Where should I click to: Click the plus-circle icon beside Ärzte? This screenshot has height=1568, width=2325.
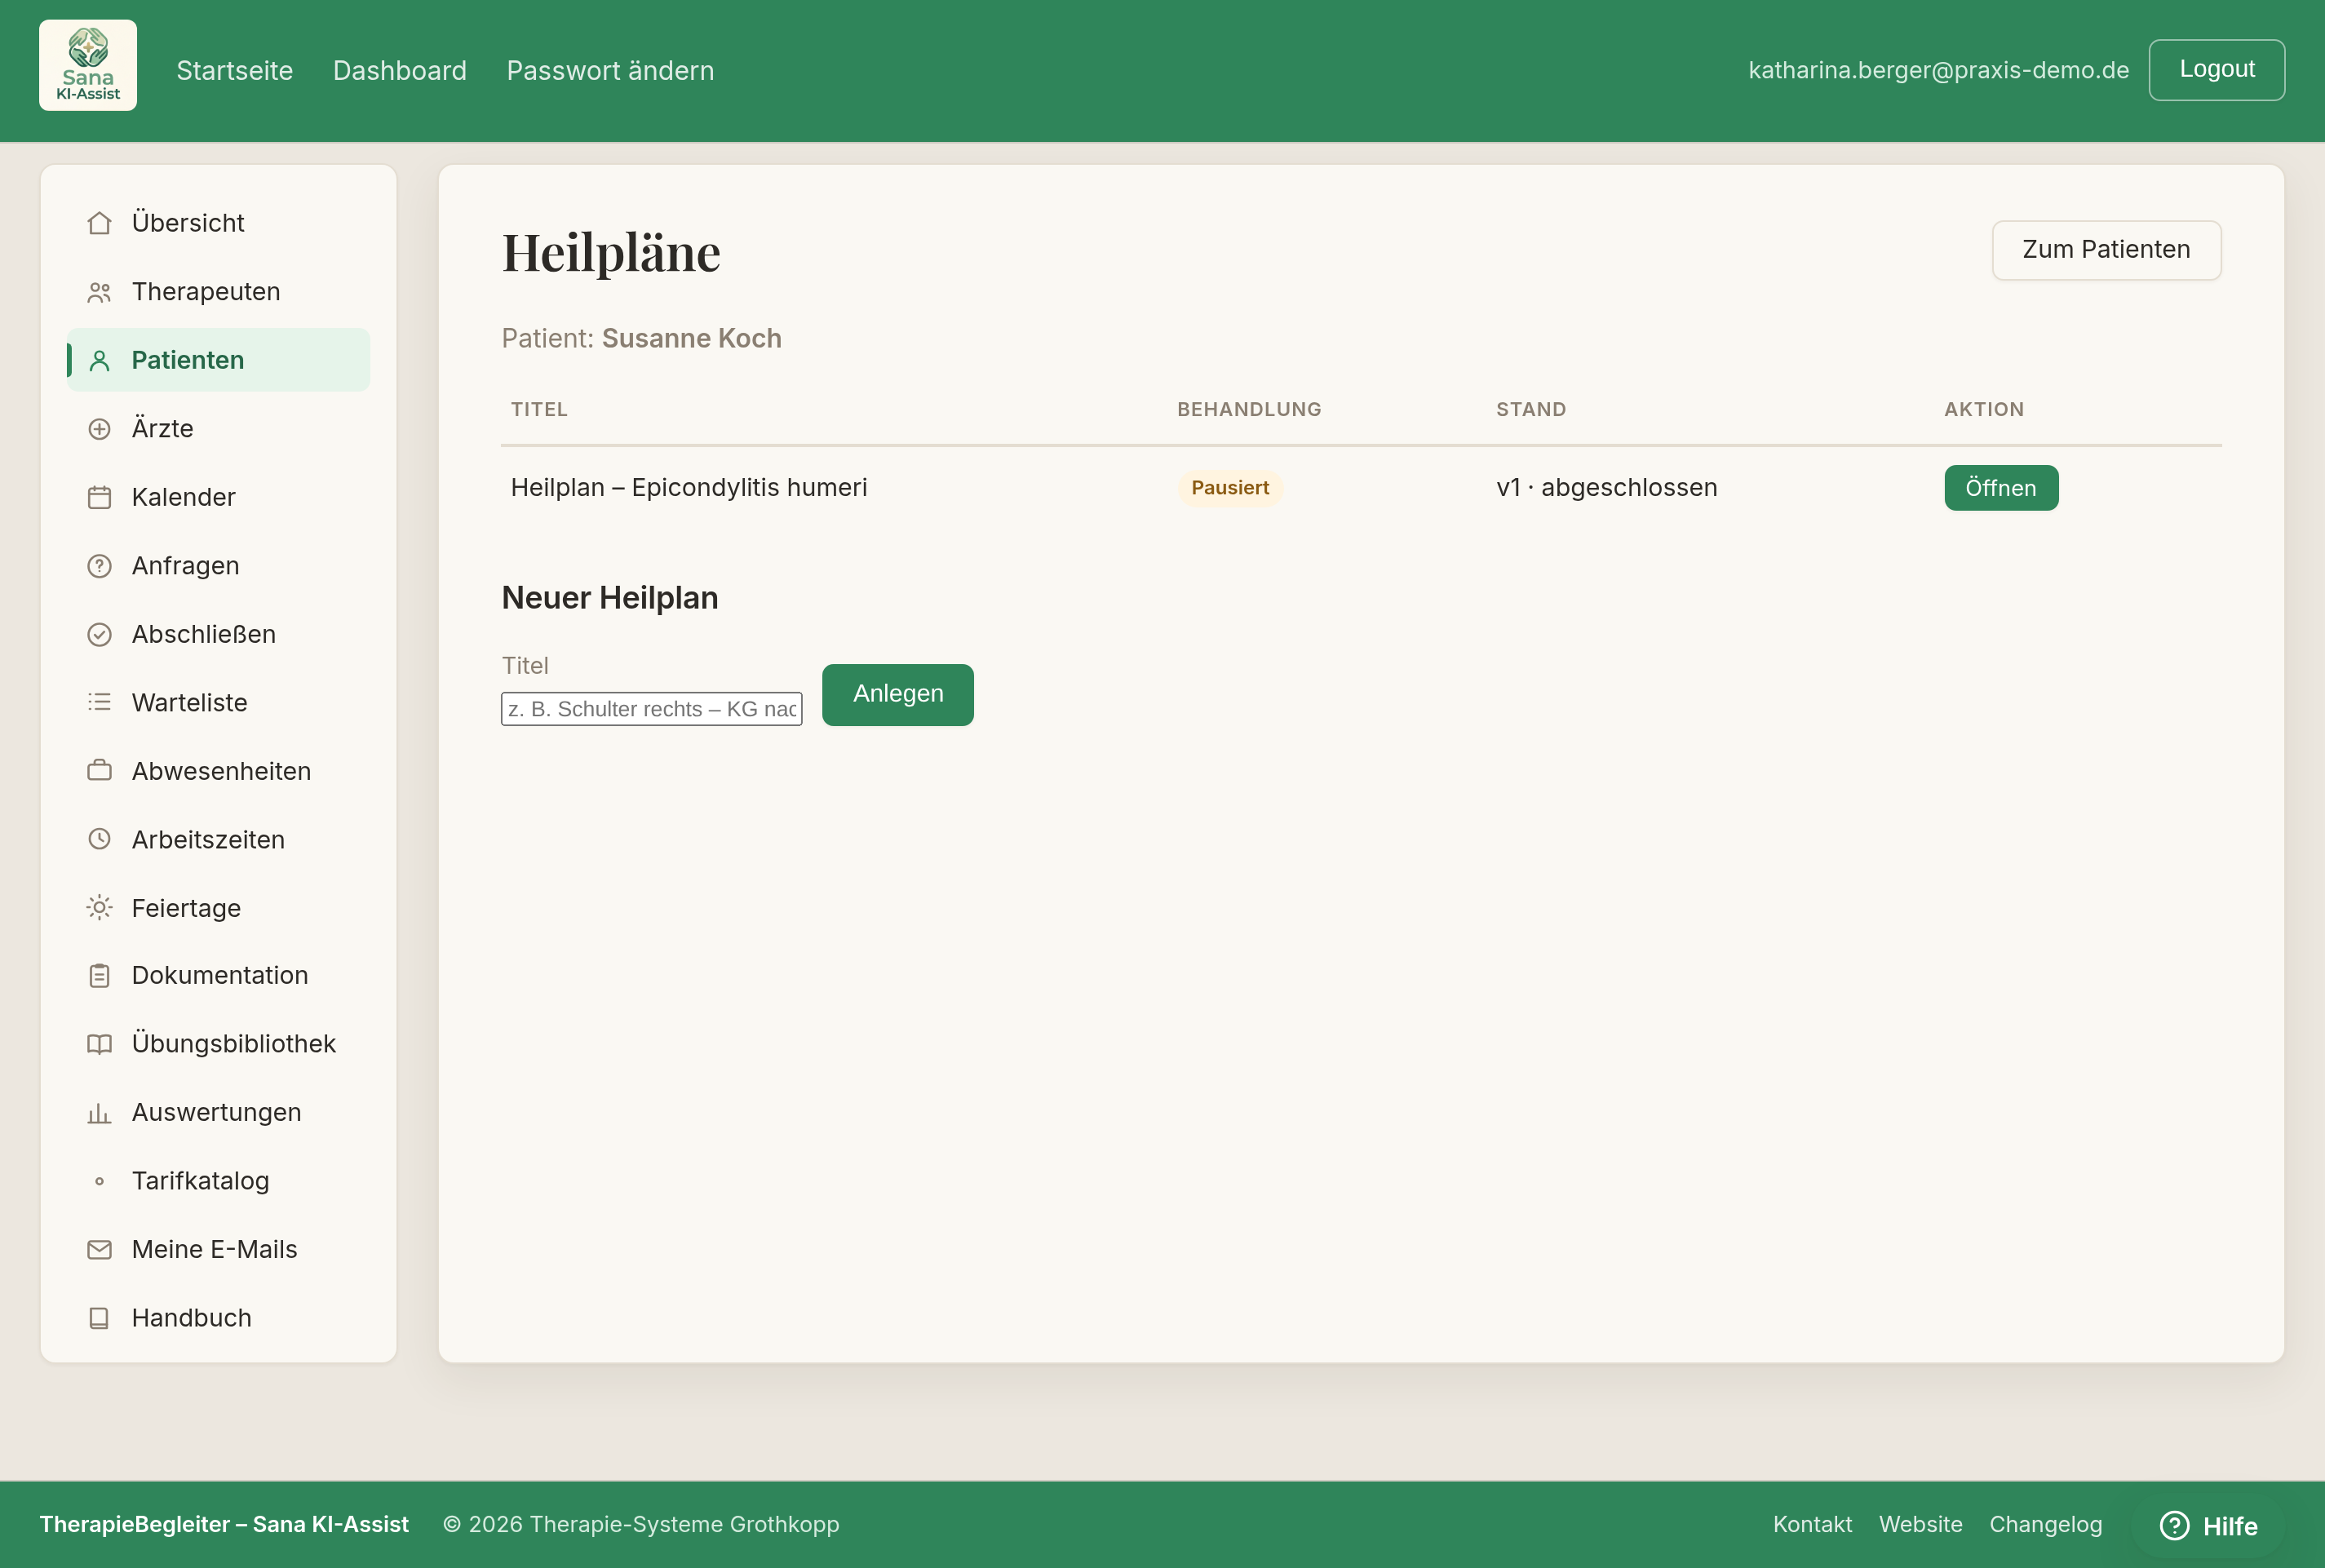pos(99,429)
